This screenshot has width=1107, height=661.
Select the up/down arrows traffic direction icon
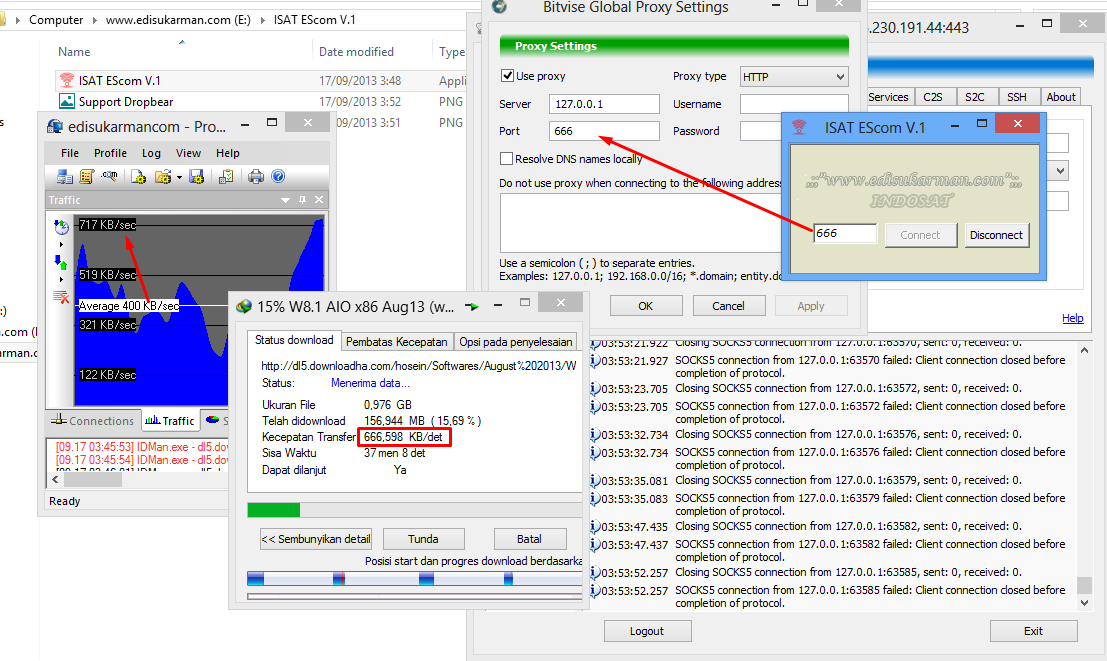[61, 263]
